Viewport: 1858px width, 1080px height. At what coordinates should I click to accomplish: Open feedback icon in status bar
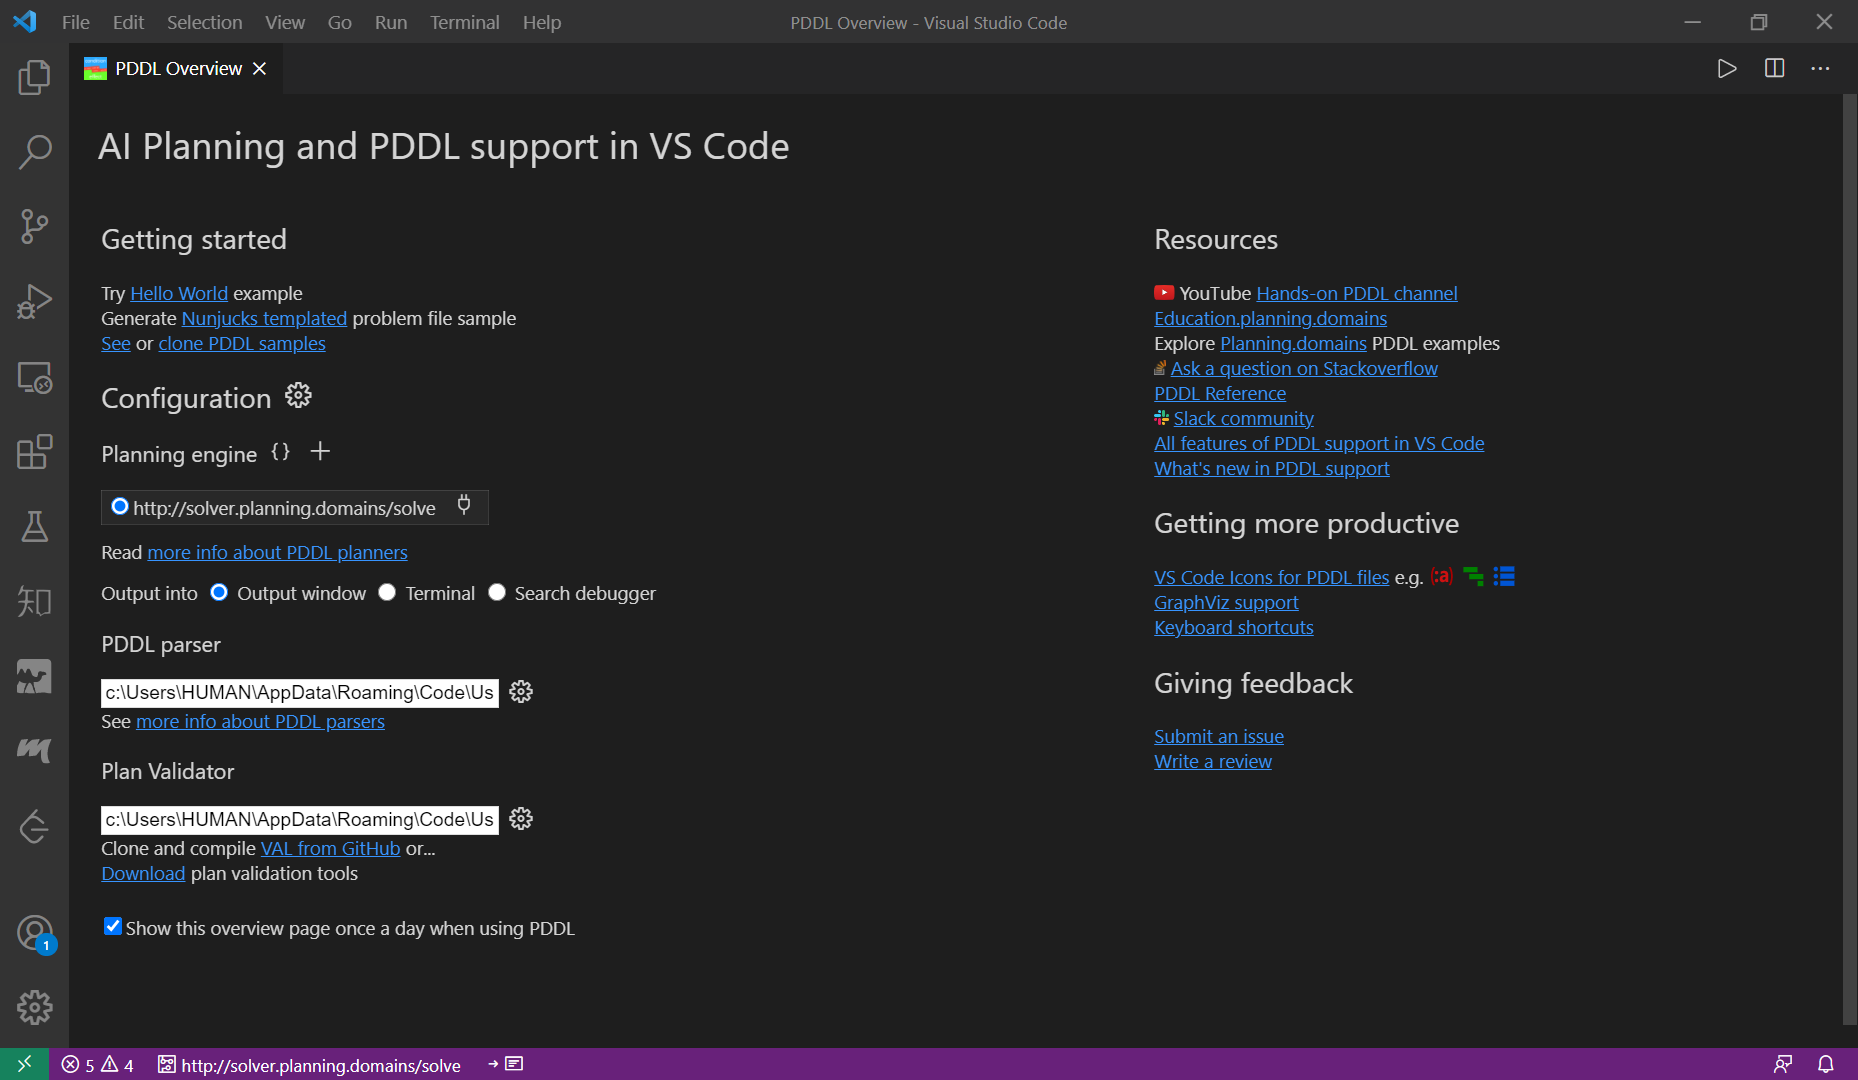pos(1783,1064)
